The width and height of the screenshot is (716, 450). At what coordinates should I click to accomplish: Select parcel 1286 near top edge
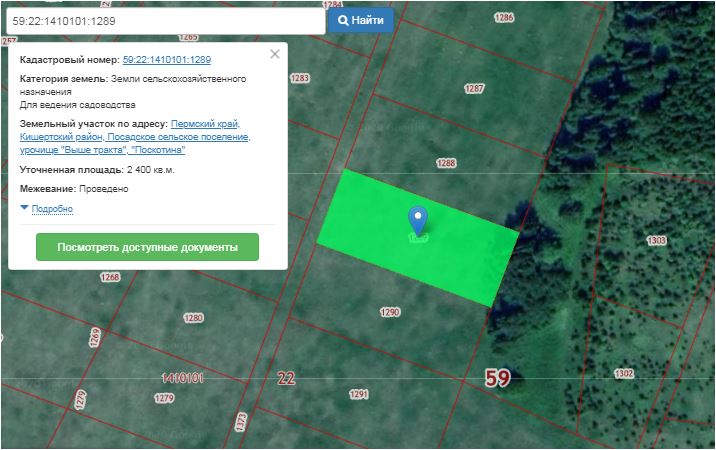(503, 18)
